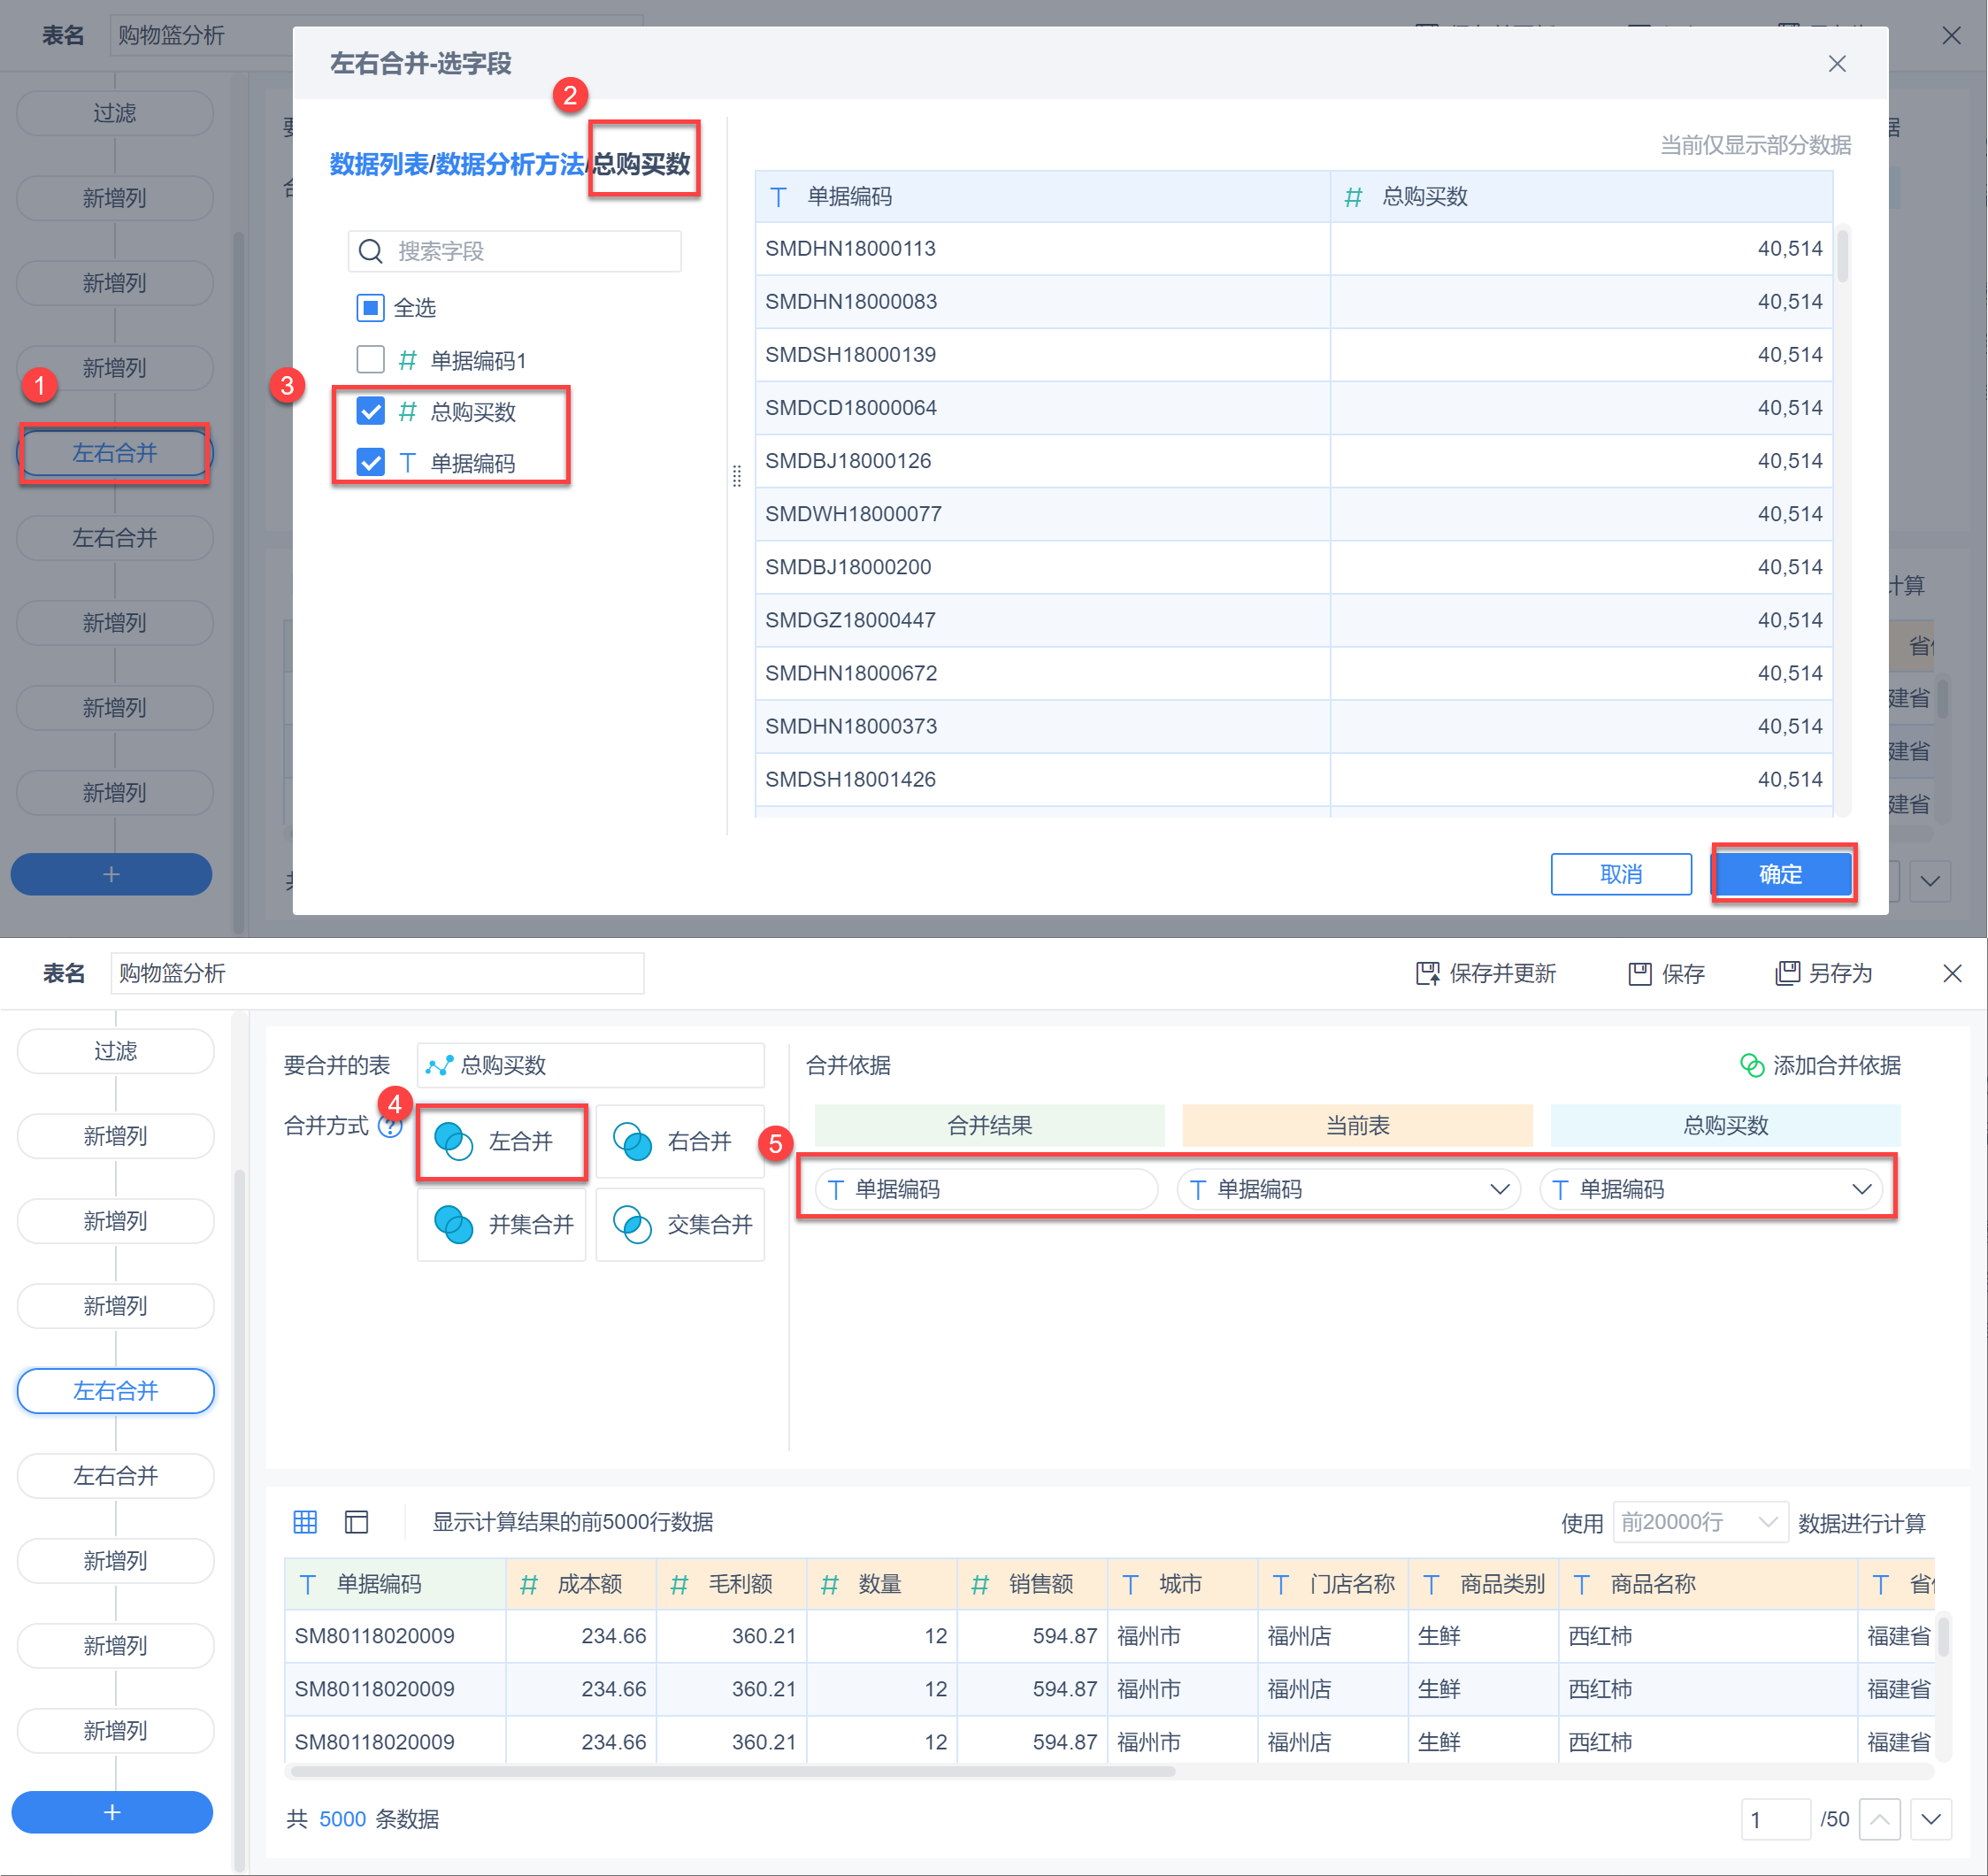Image resolution: width=1988 pixels, height=1876 pixels.
Task: Click the 确定 button
Action: pos(1780,874)
